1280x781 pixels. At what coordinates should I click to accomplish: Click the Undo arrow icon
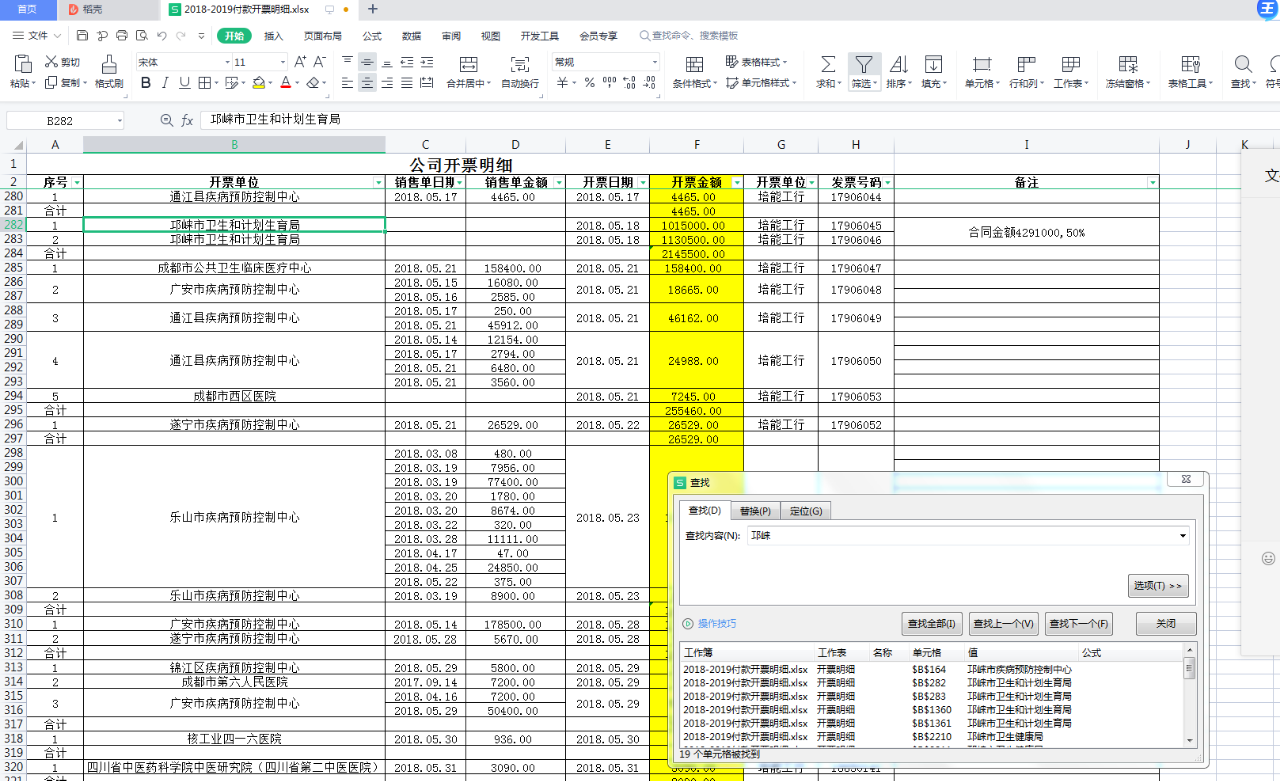click(161, 36)
